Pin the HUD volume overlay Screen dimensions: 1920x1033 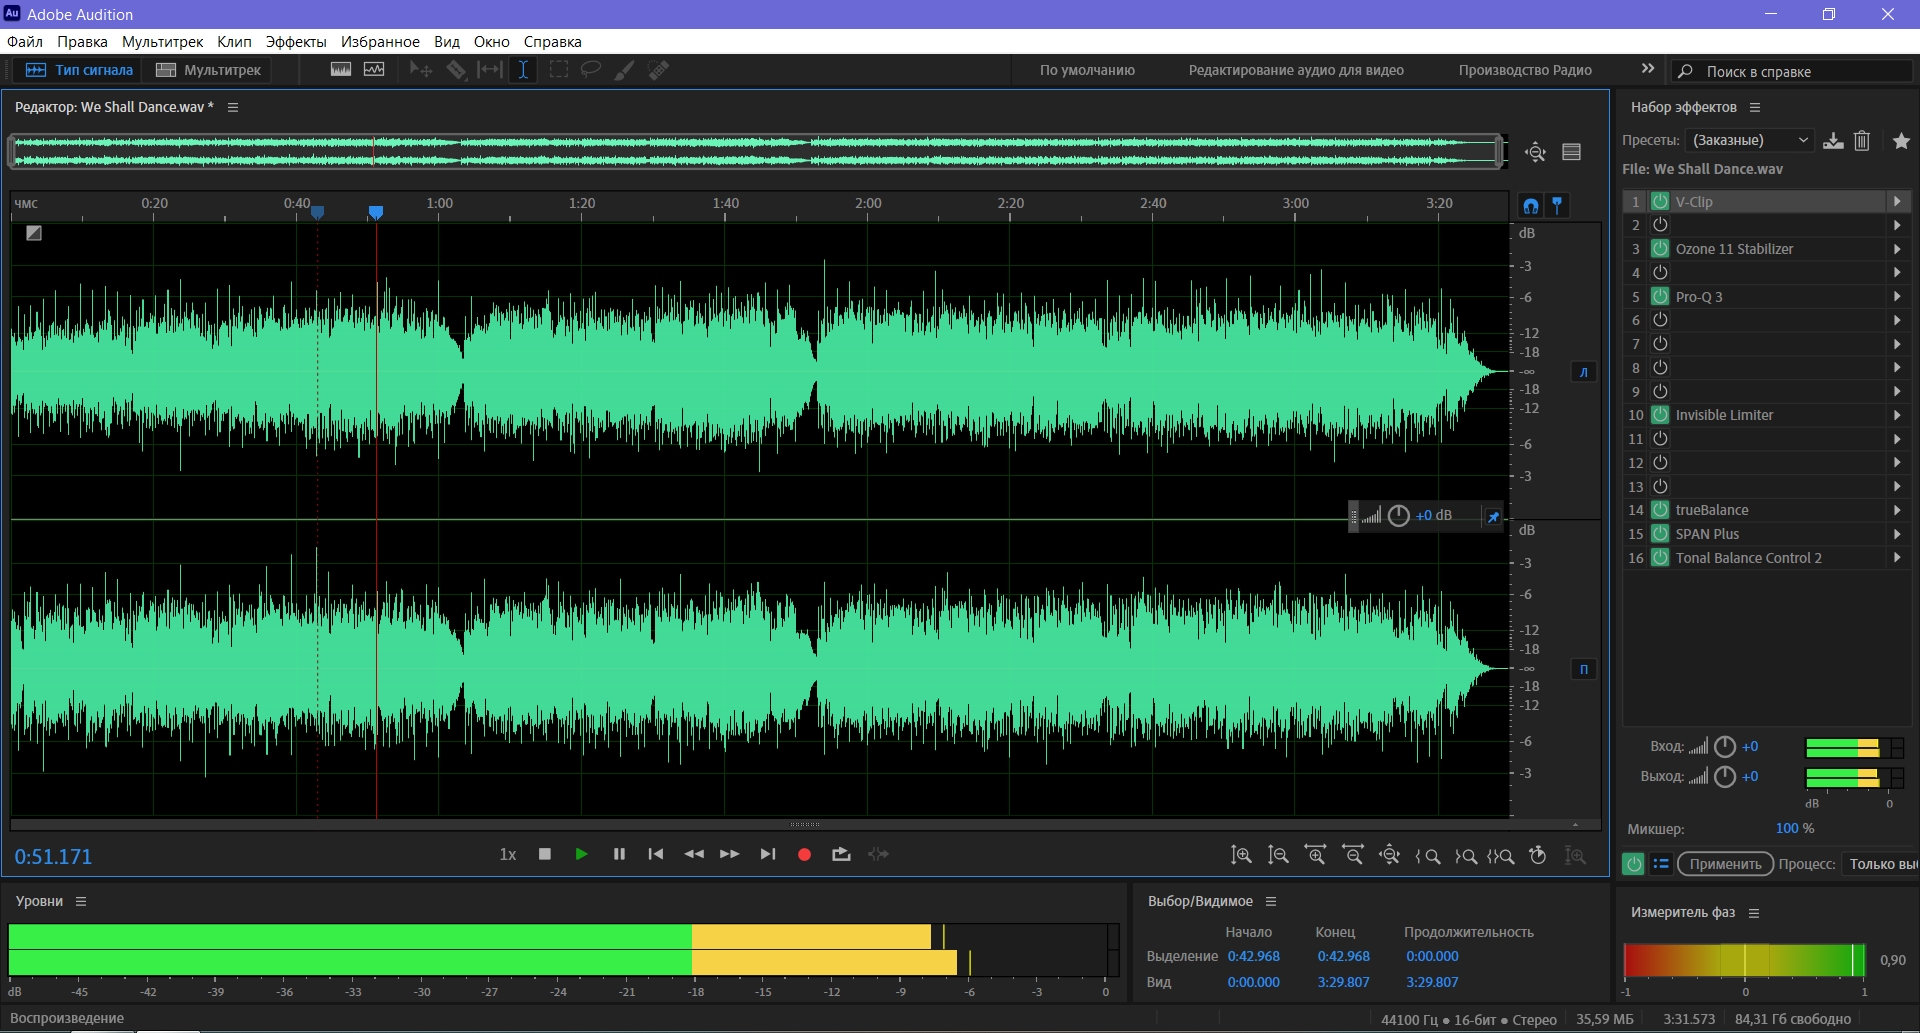1493,517
